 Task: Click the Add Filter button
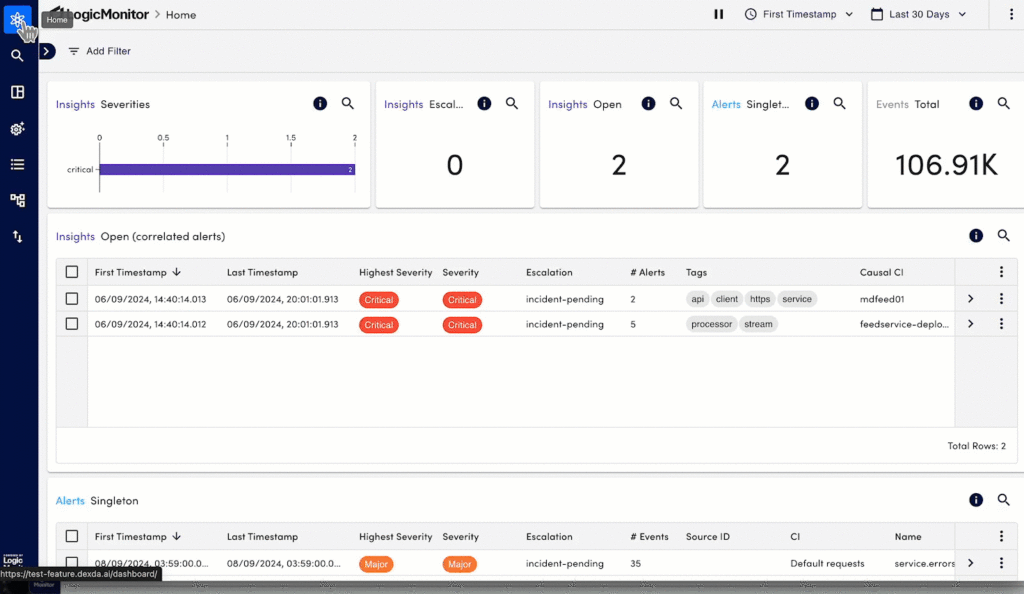click(99, 50)
